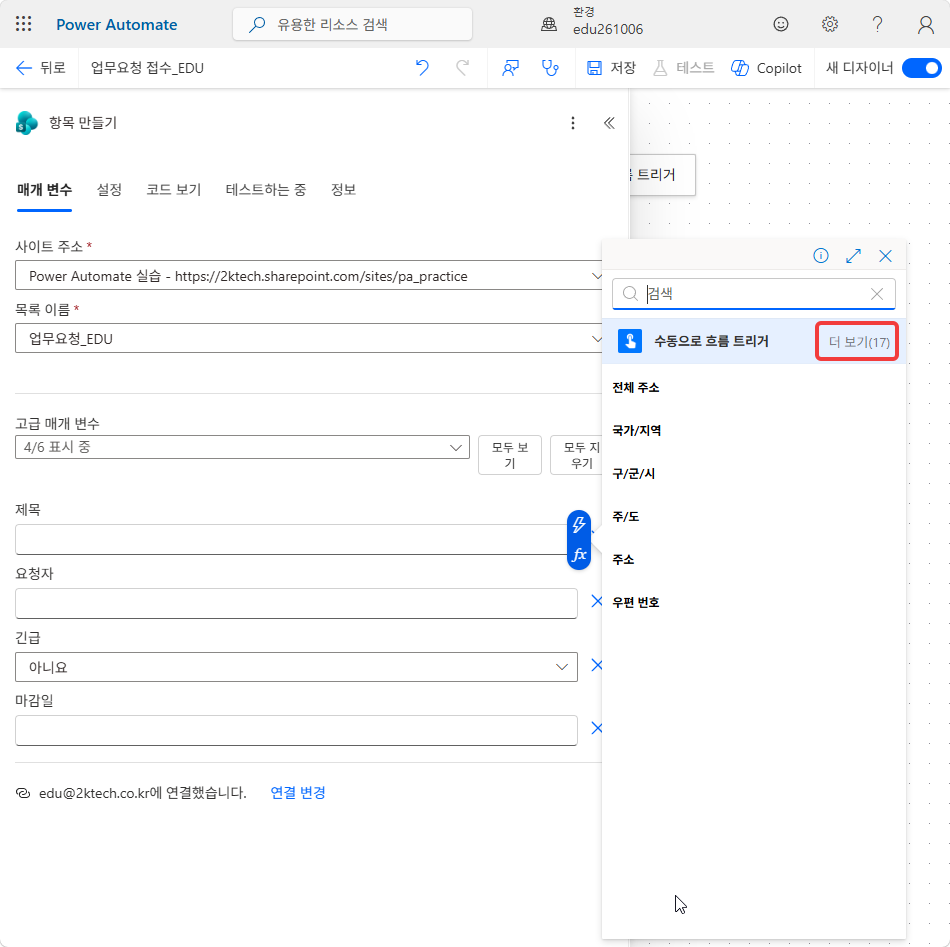Open the 정보 tab
The image size is (950, 947).
coord(343,190)
